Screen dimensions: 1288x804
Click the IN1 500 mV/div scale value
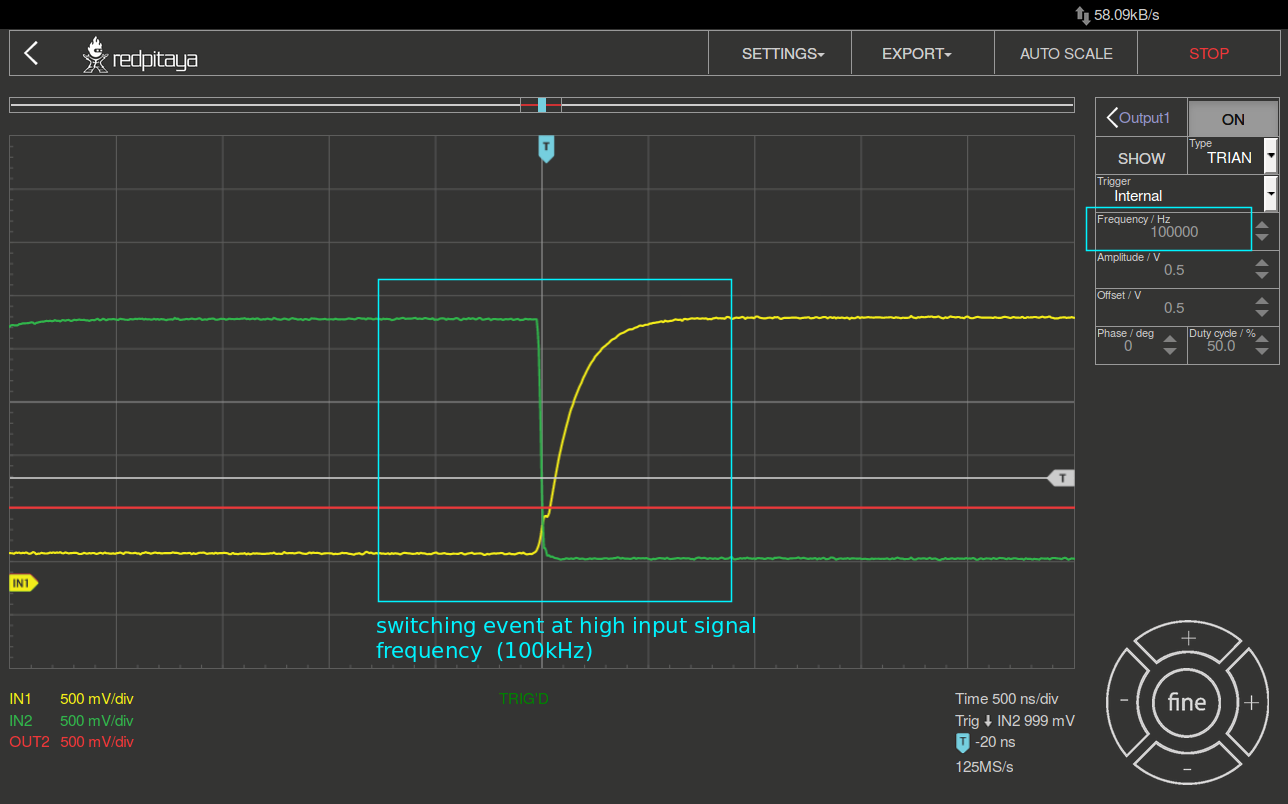[x=97, y=698]
